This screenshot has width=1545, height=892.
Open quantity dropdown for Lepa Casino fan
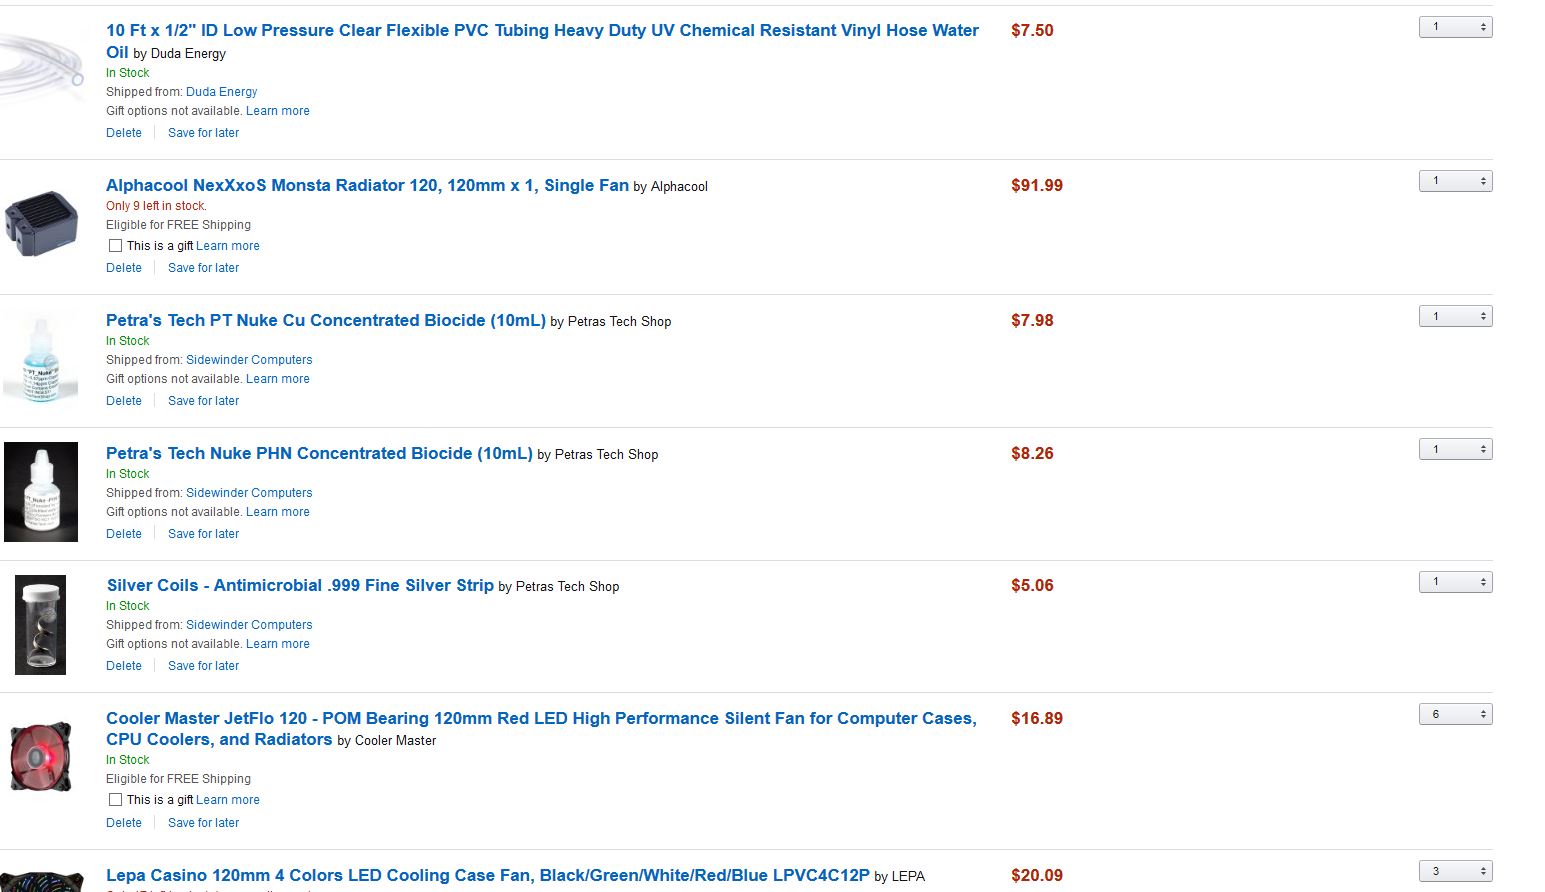click(x=1455, y=871)
